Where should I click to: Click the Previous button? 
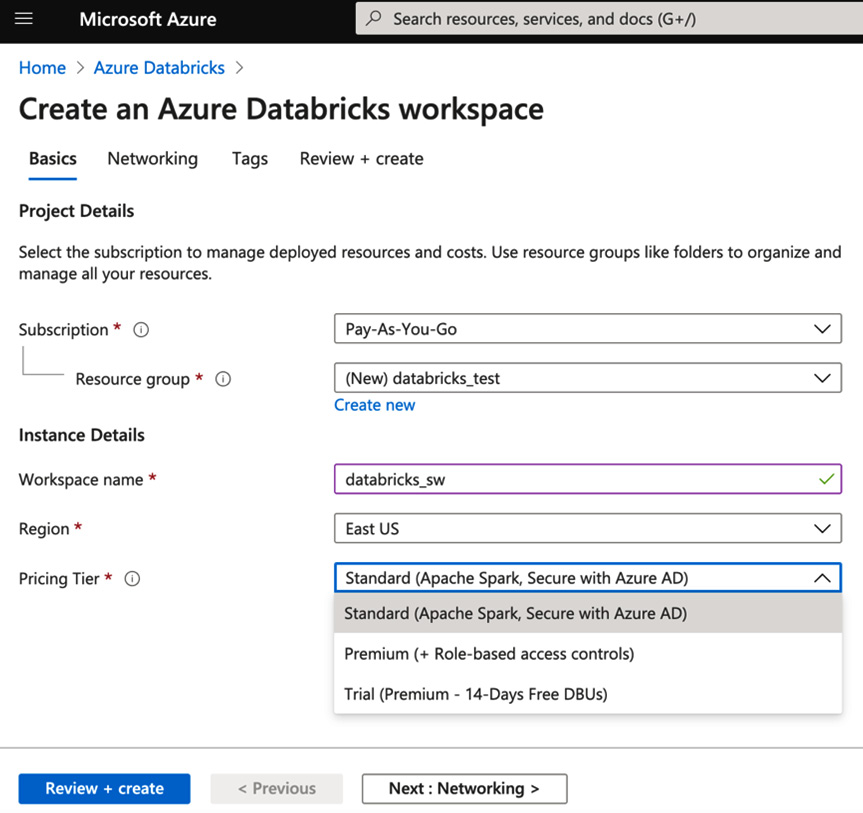coord(276,788)
